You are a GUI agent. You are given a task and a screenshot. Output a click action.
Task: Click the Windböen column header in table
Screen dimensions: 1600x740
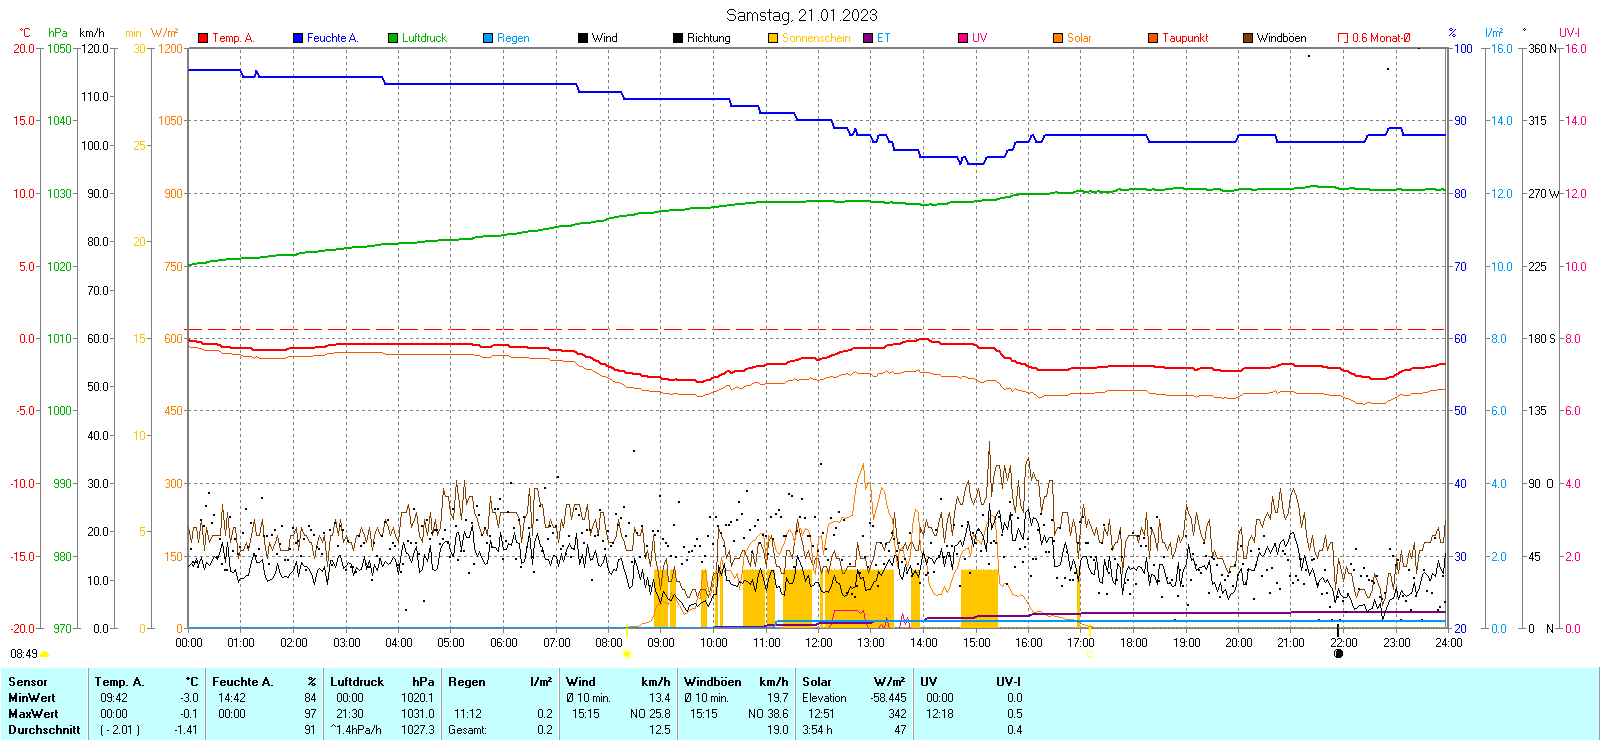click(x=713, y=682)
